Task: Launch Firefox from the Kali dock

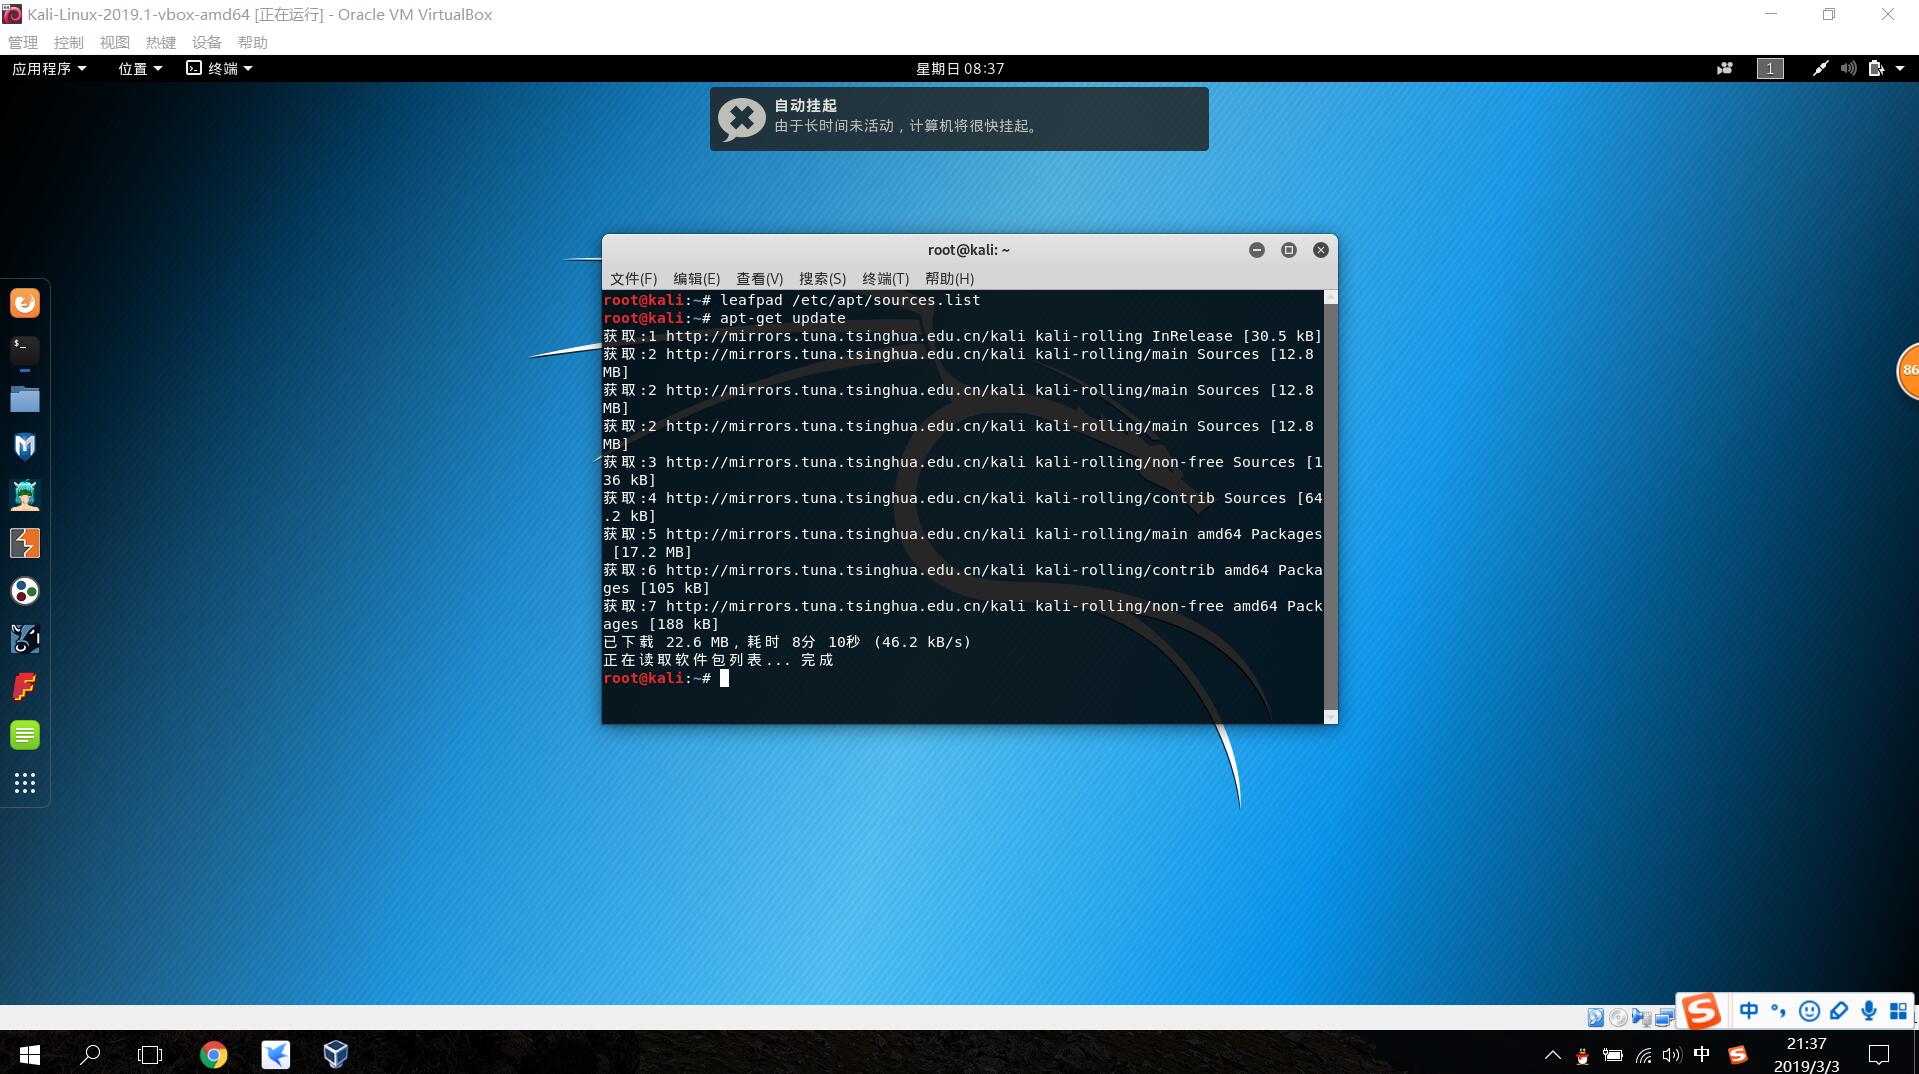Action: (25, 303)
